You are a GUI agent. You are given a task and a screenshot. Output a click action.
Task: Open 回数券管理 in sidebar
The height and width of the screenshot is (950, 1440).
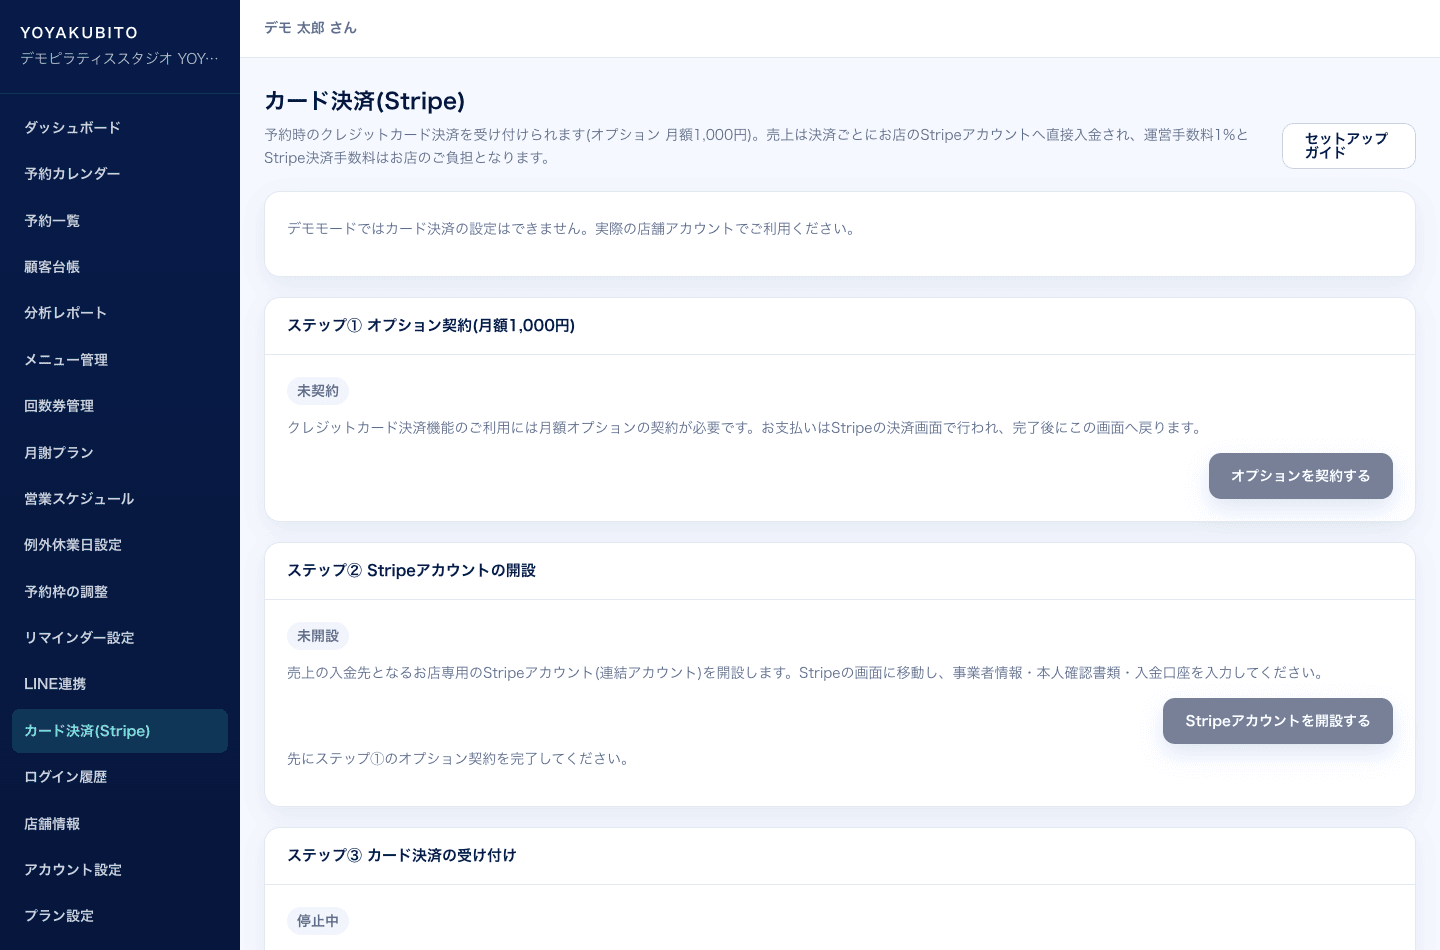(x=120, y=406)
